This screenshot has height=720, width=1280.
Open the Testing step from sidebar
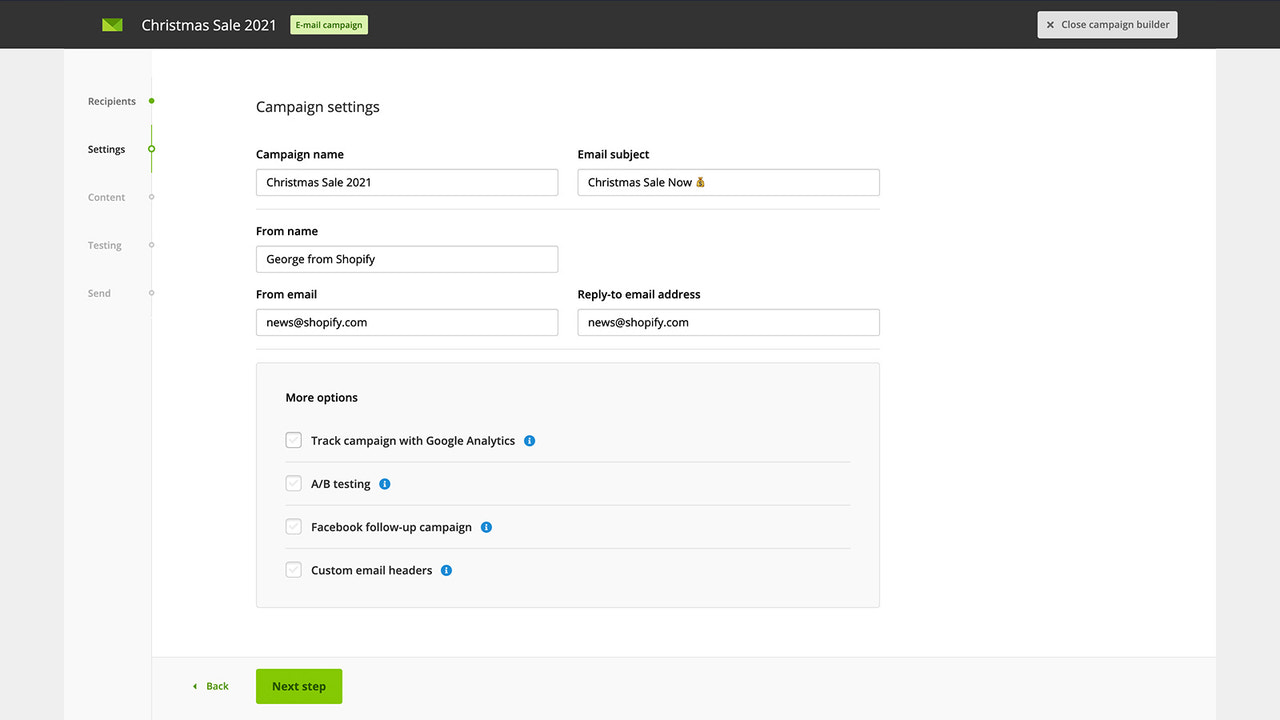(104, 245)
